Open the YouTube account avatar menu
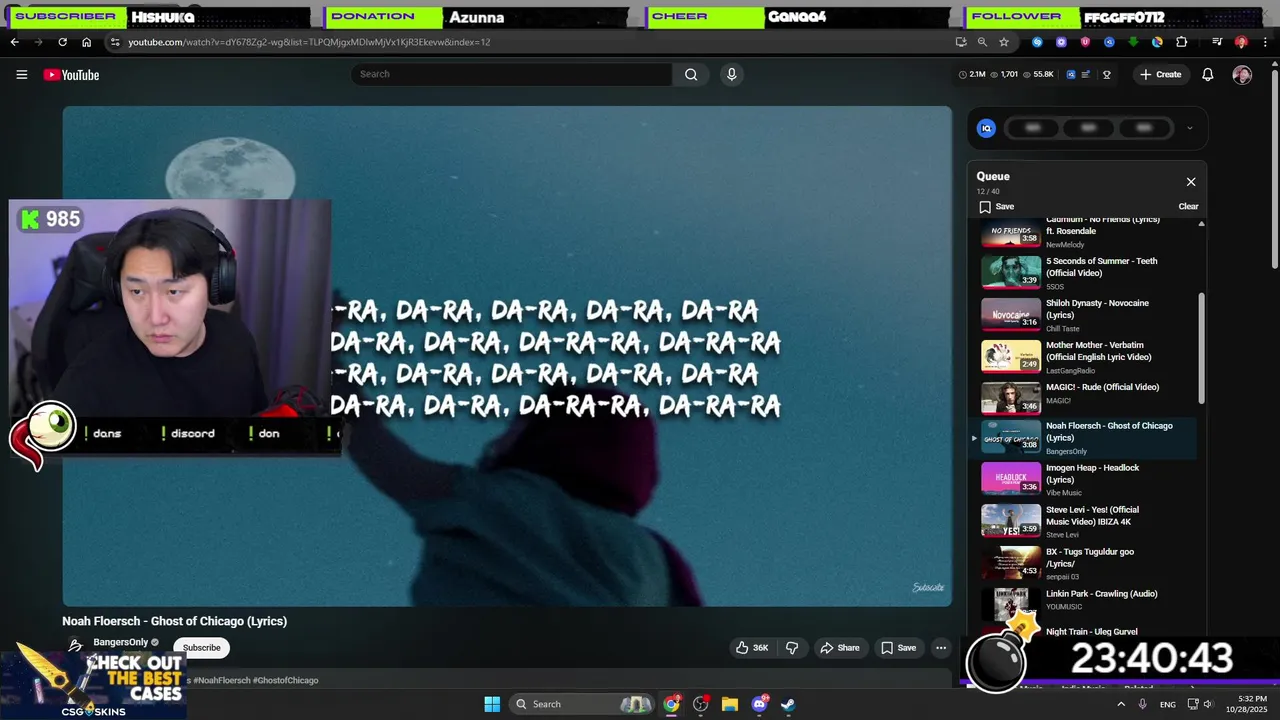Viewport: 1280px width, 720px height. [x=1242, y=74]
